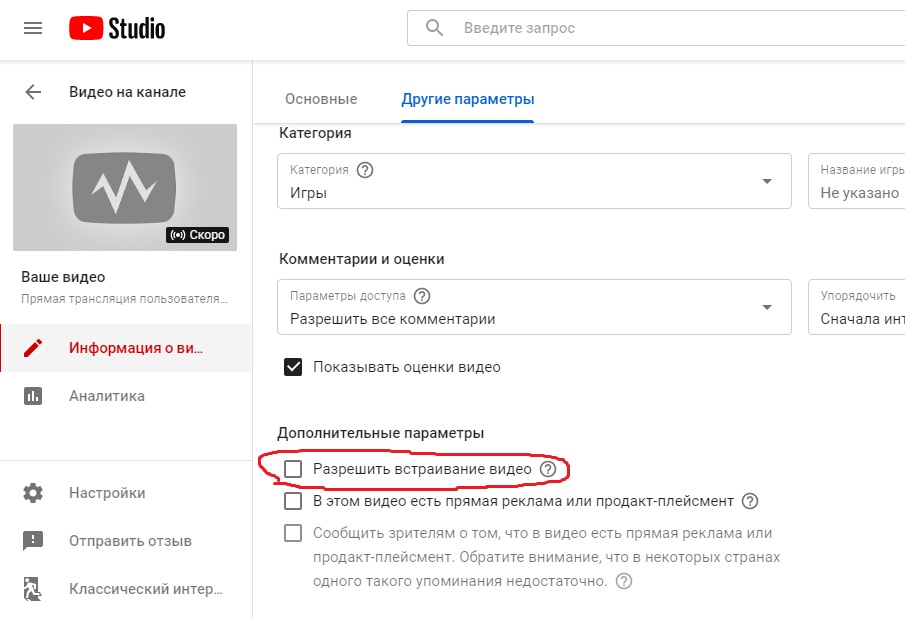
Task: Click the Отправить отзыв feedback icon
Action: click(33, 541)
